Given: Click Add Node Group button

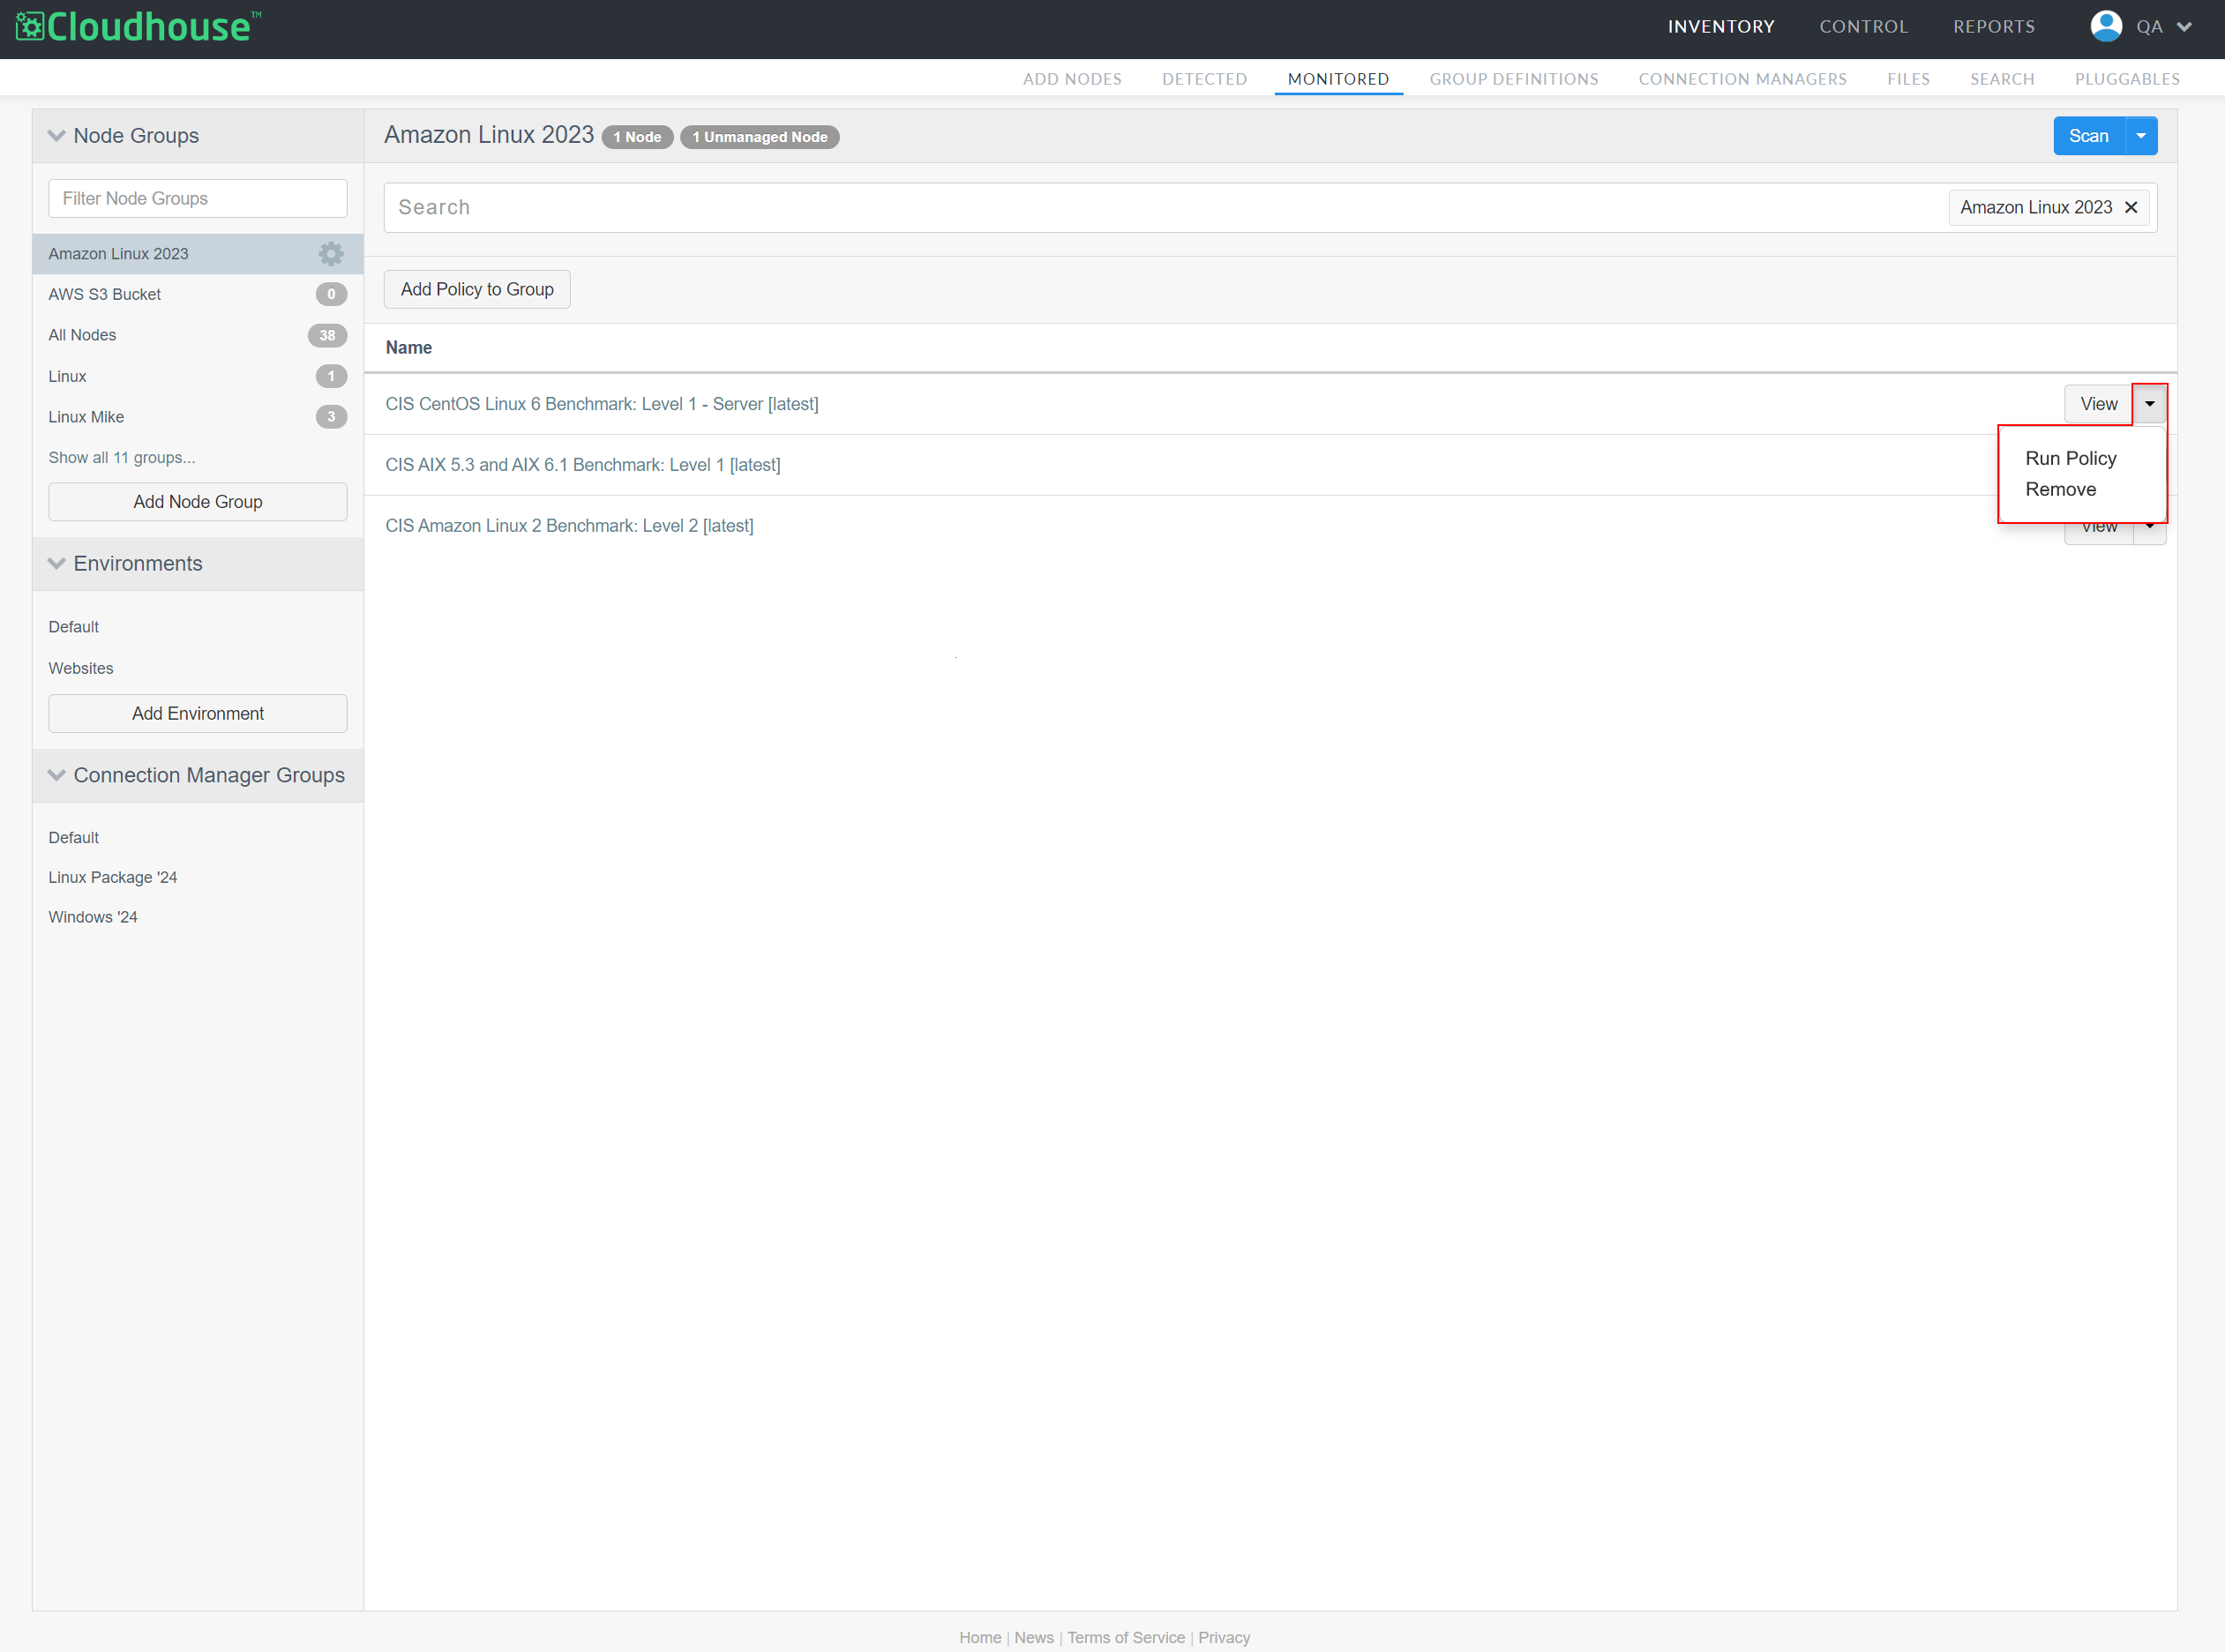Looking at the screenshot, I should click(198, 502).
